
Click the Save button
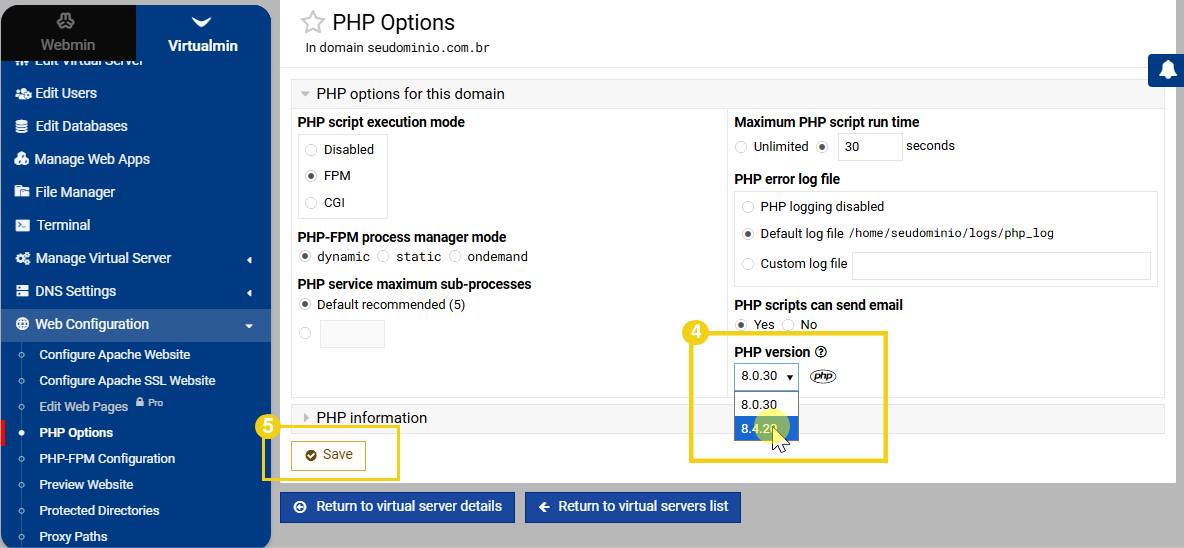[x=328, y=455]
